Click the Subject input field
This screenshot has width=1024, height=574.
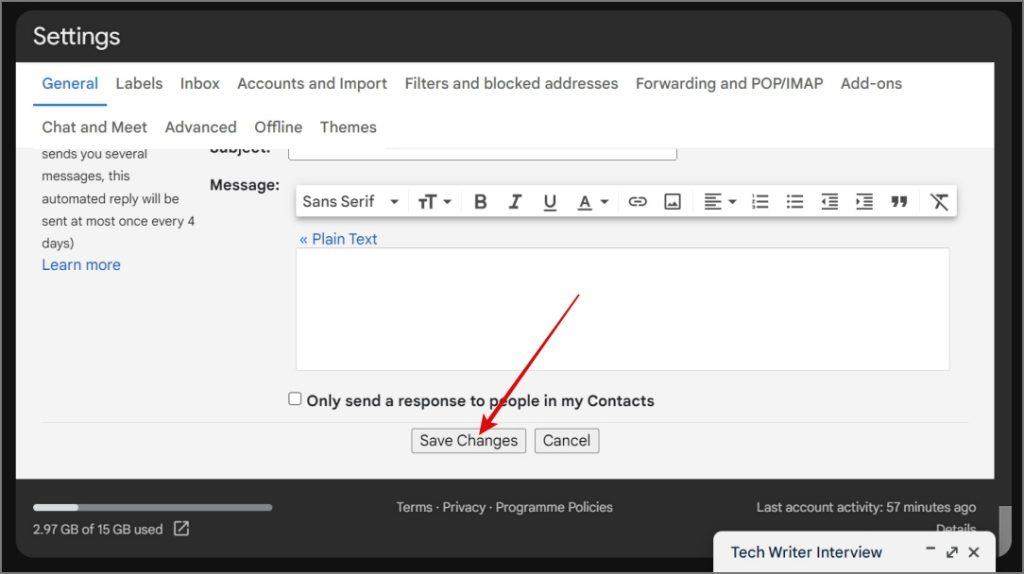482,153
